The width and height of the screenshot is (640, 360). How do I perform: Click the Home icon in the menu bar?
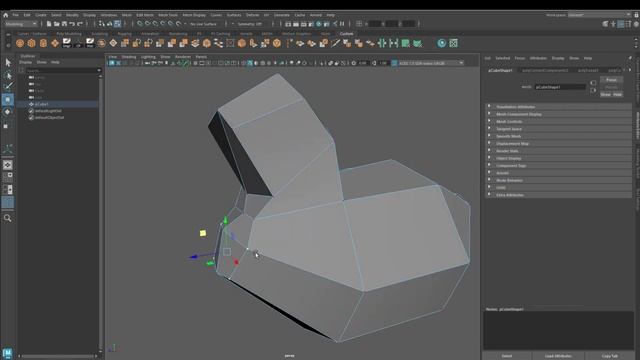click(x=5, y=15)
